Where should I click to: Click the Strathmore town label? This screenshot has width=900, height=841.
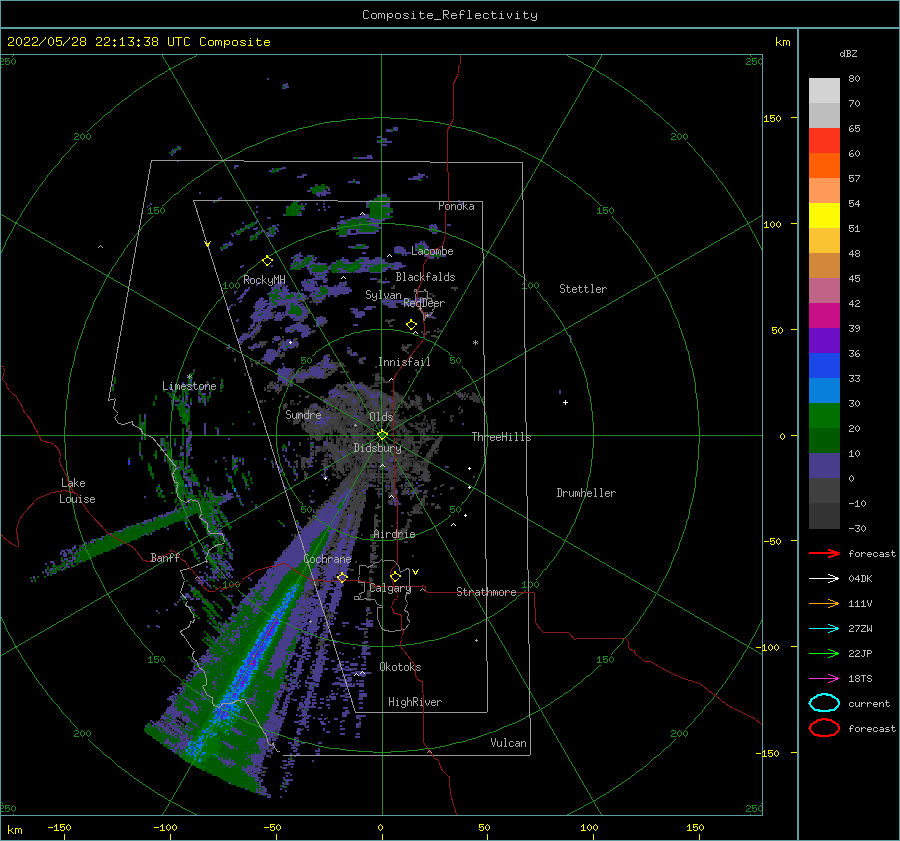point(486,592)
